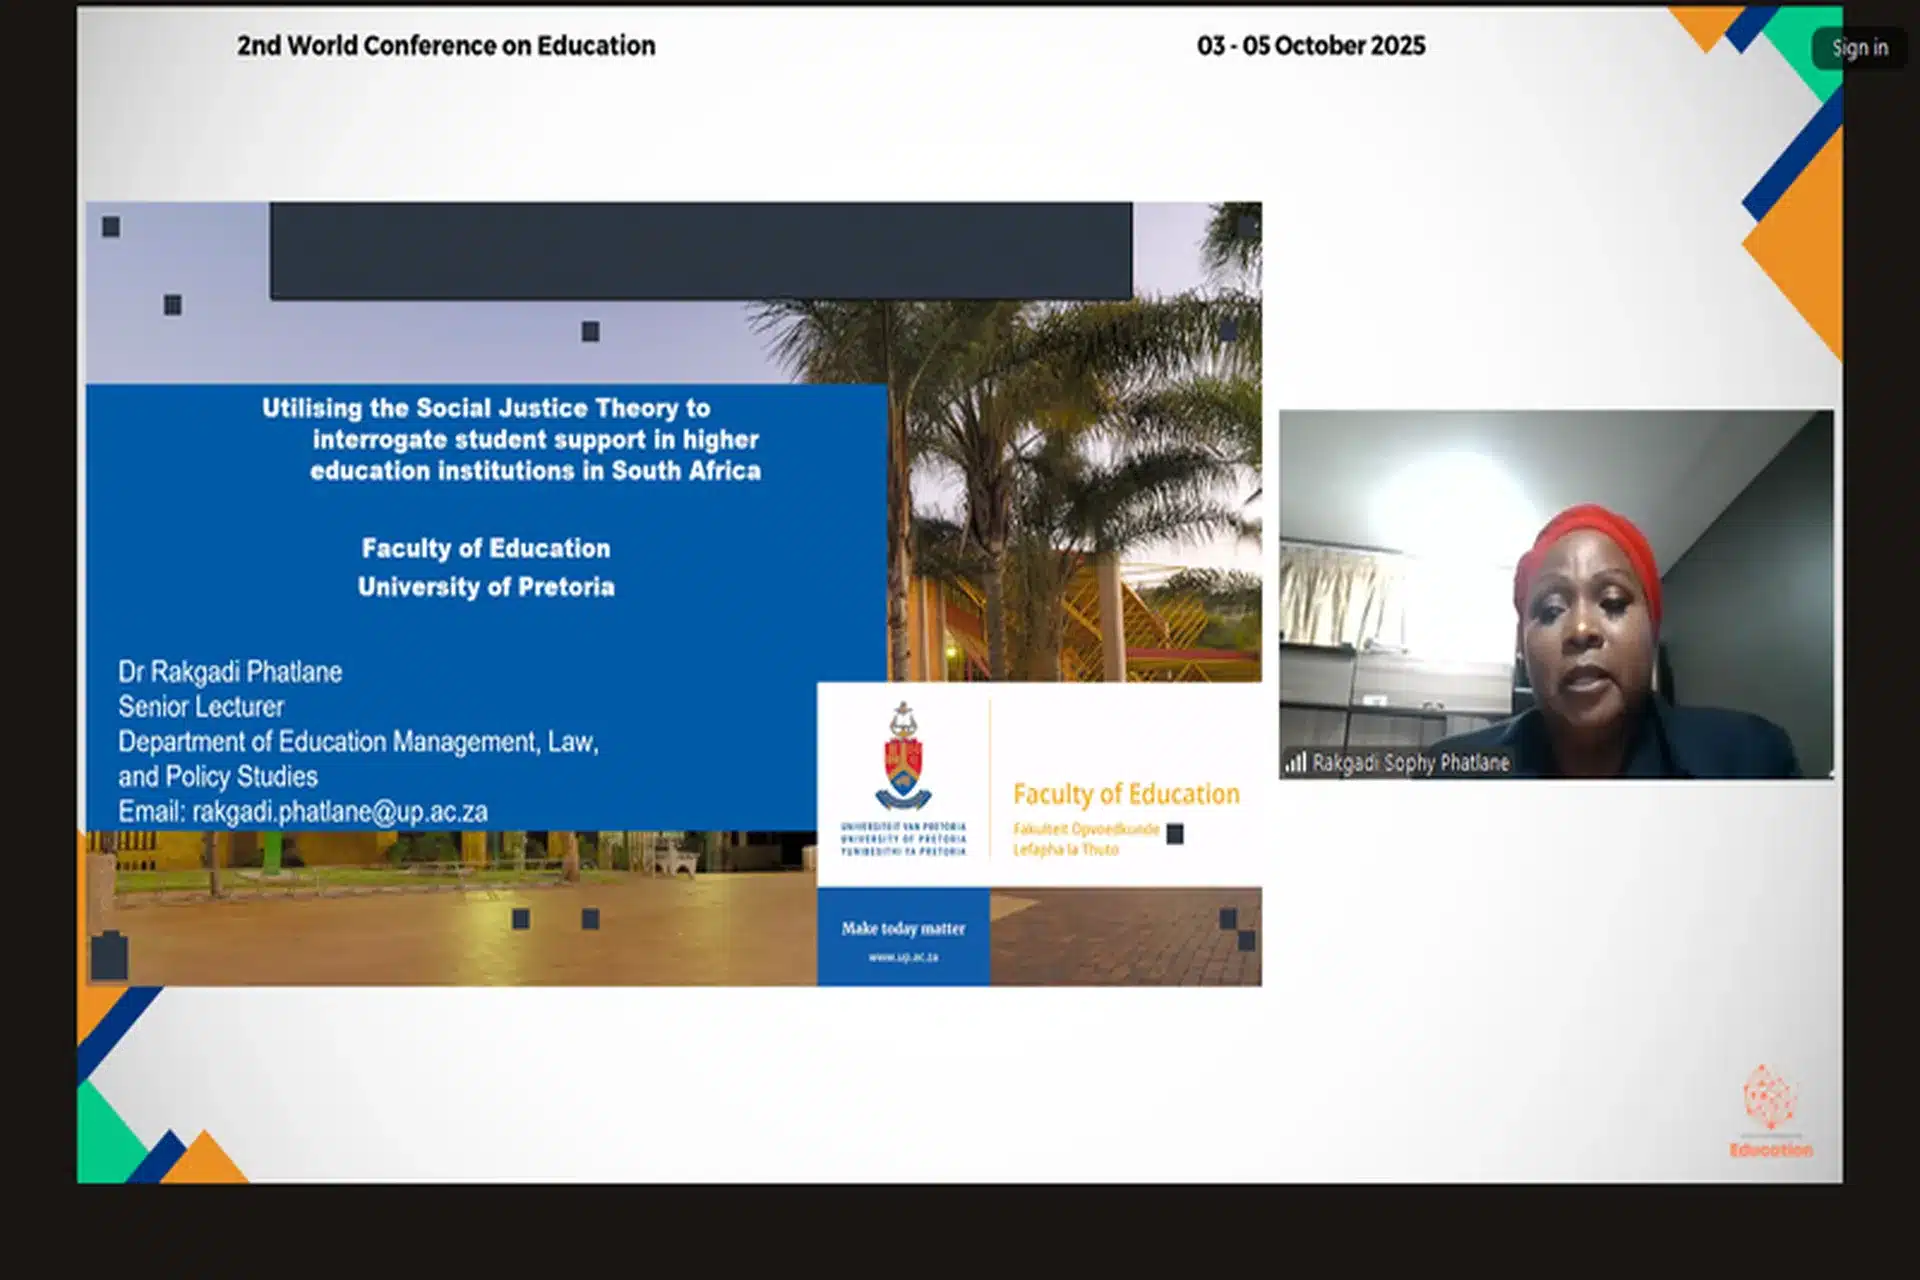Click the signal strength icon by speaker name
Image resolution: width=1920 pixels, height=1280 pixels.
(x=1295, y=763)
